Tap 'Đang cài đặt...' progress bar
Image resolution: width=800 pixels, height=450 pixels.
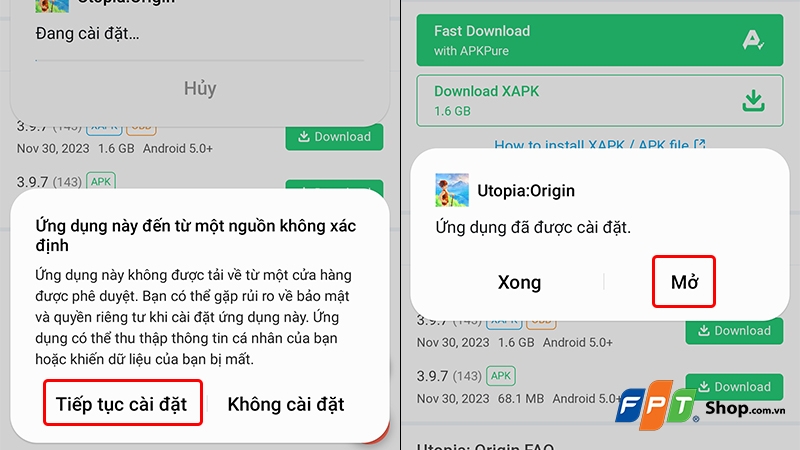point(200,60)
